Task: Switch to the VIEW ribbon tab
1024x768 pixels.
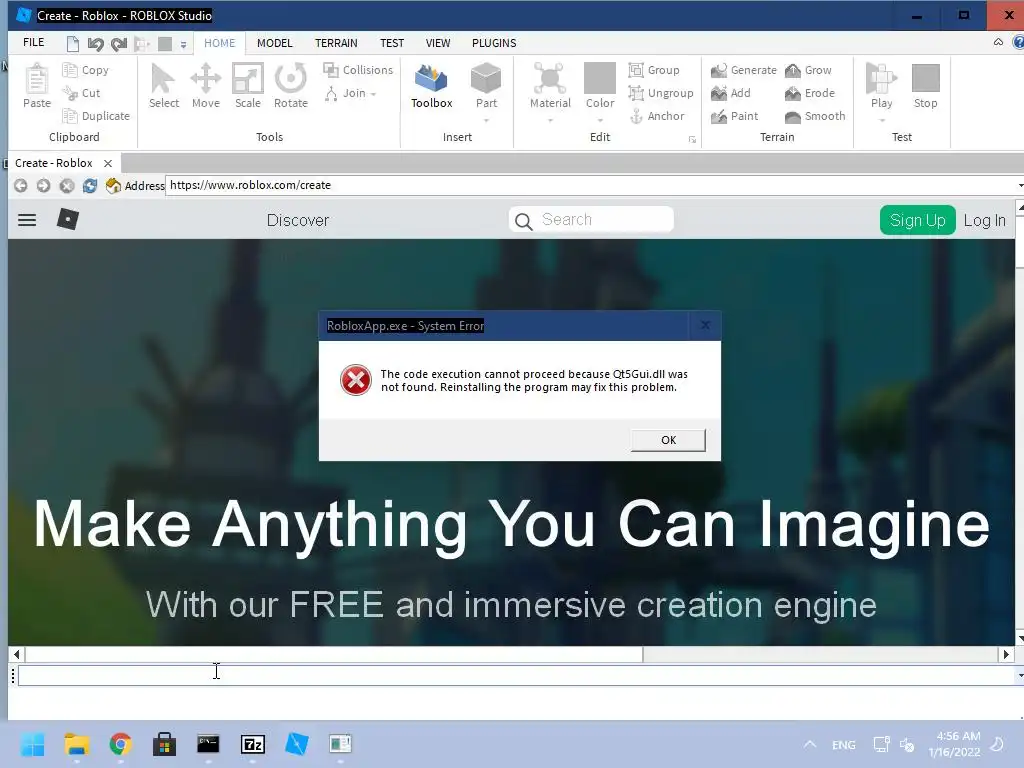Action: click(x=438, y=43)
